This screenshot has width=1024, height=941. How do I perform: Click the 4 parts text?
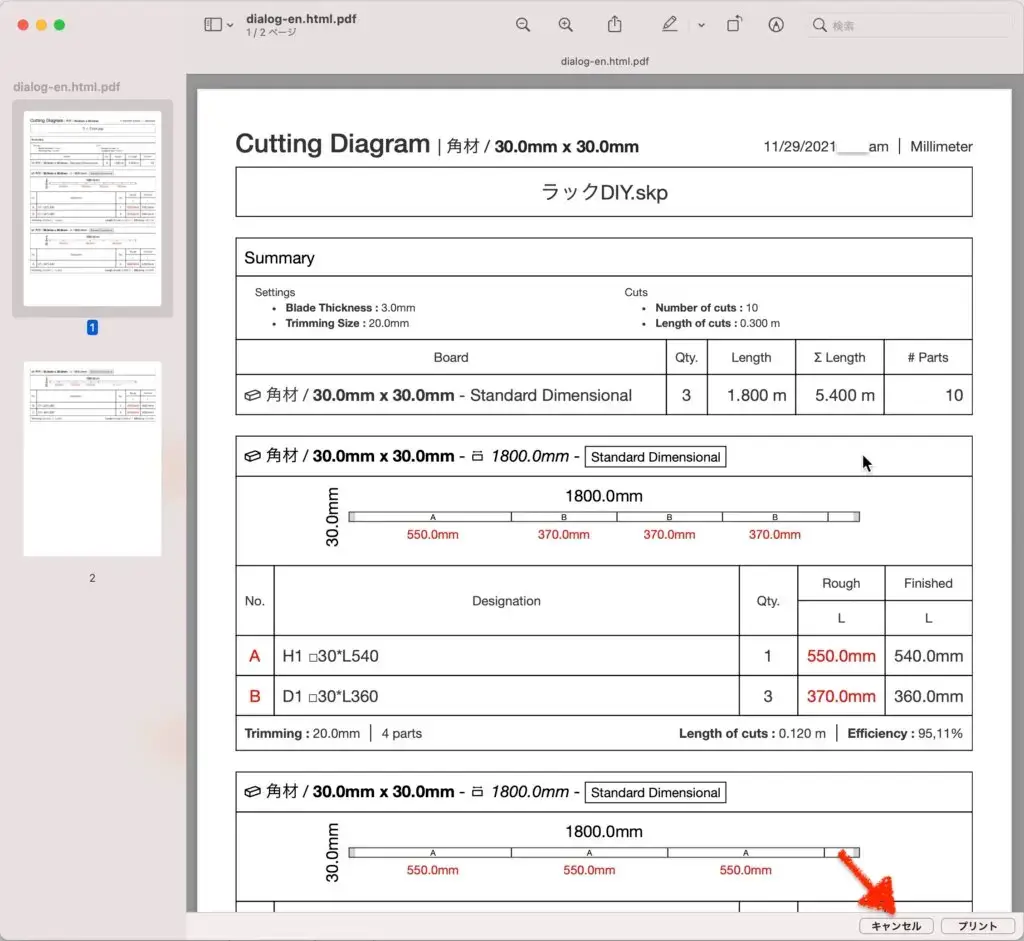click(x=402, y=733)
